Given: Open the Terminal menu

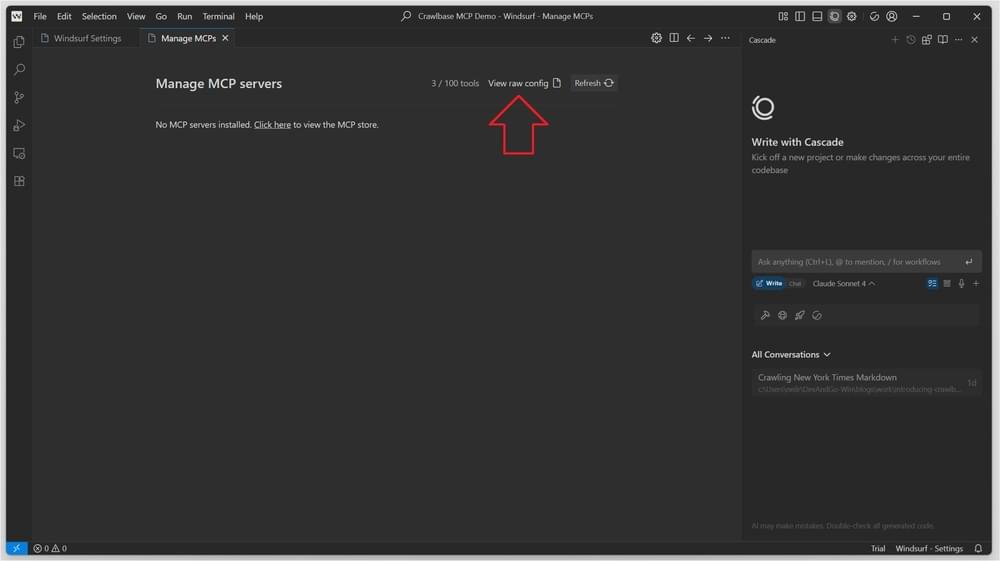Looking at the screenshot, I should [218, 16].
